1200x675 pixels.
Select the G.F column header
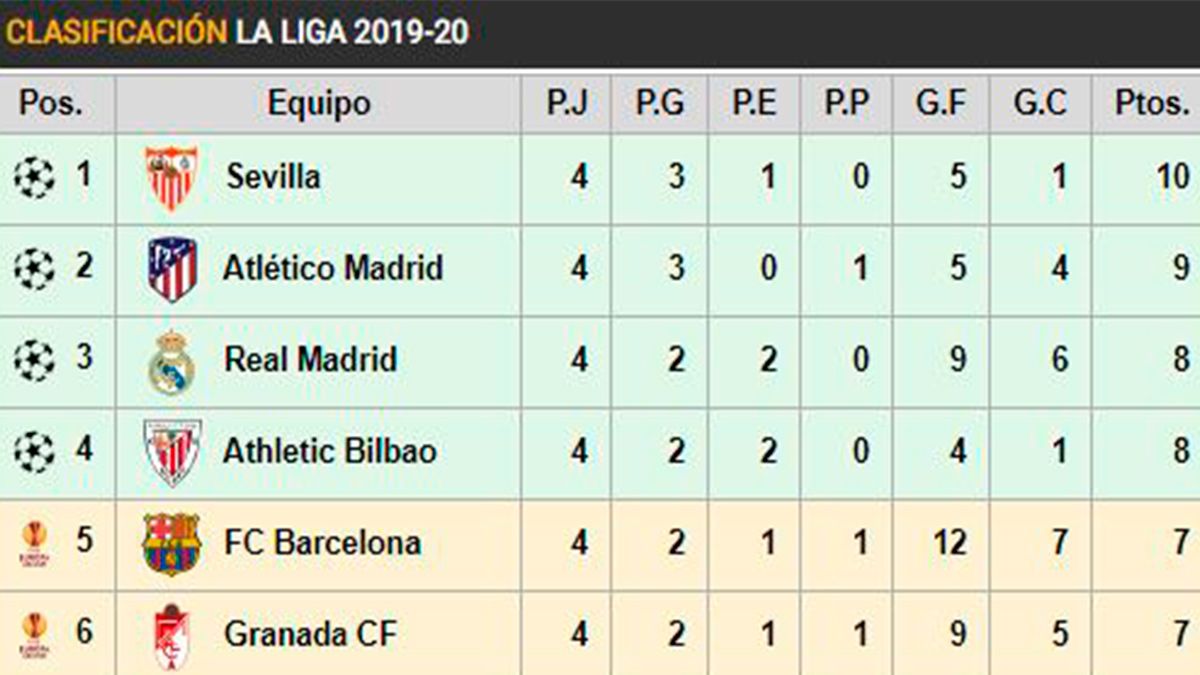941,103
